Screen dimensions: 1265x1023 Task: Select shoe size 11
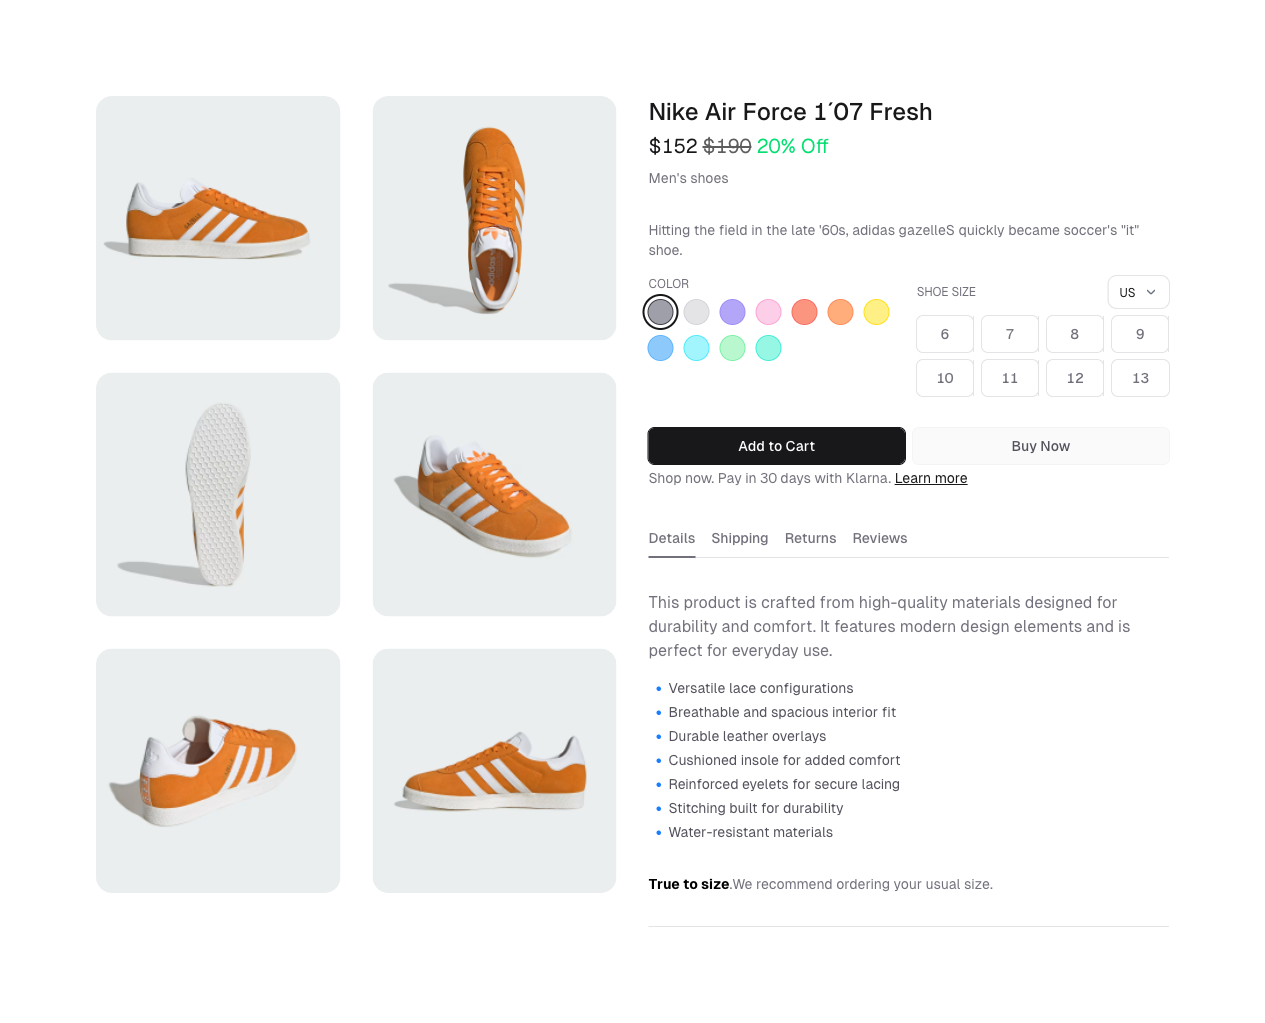click(x=1009, y=378)
